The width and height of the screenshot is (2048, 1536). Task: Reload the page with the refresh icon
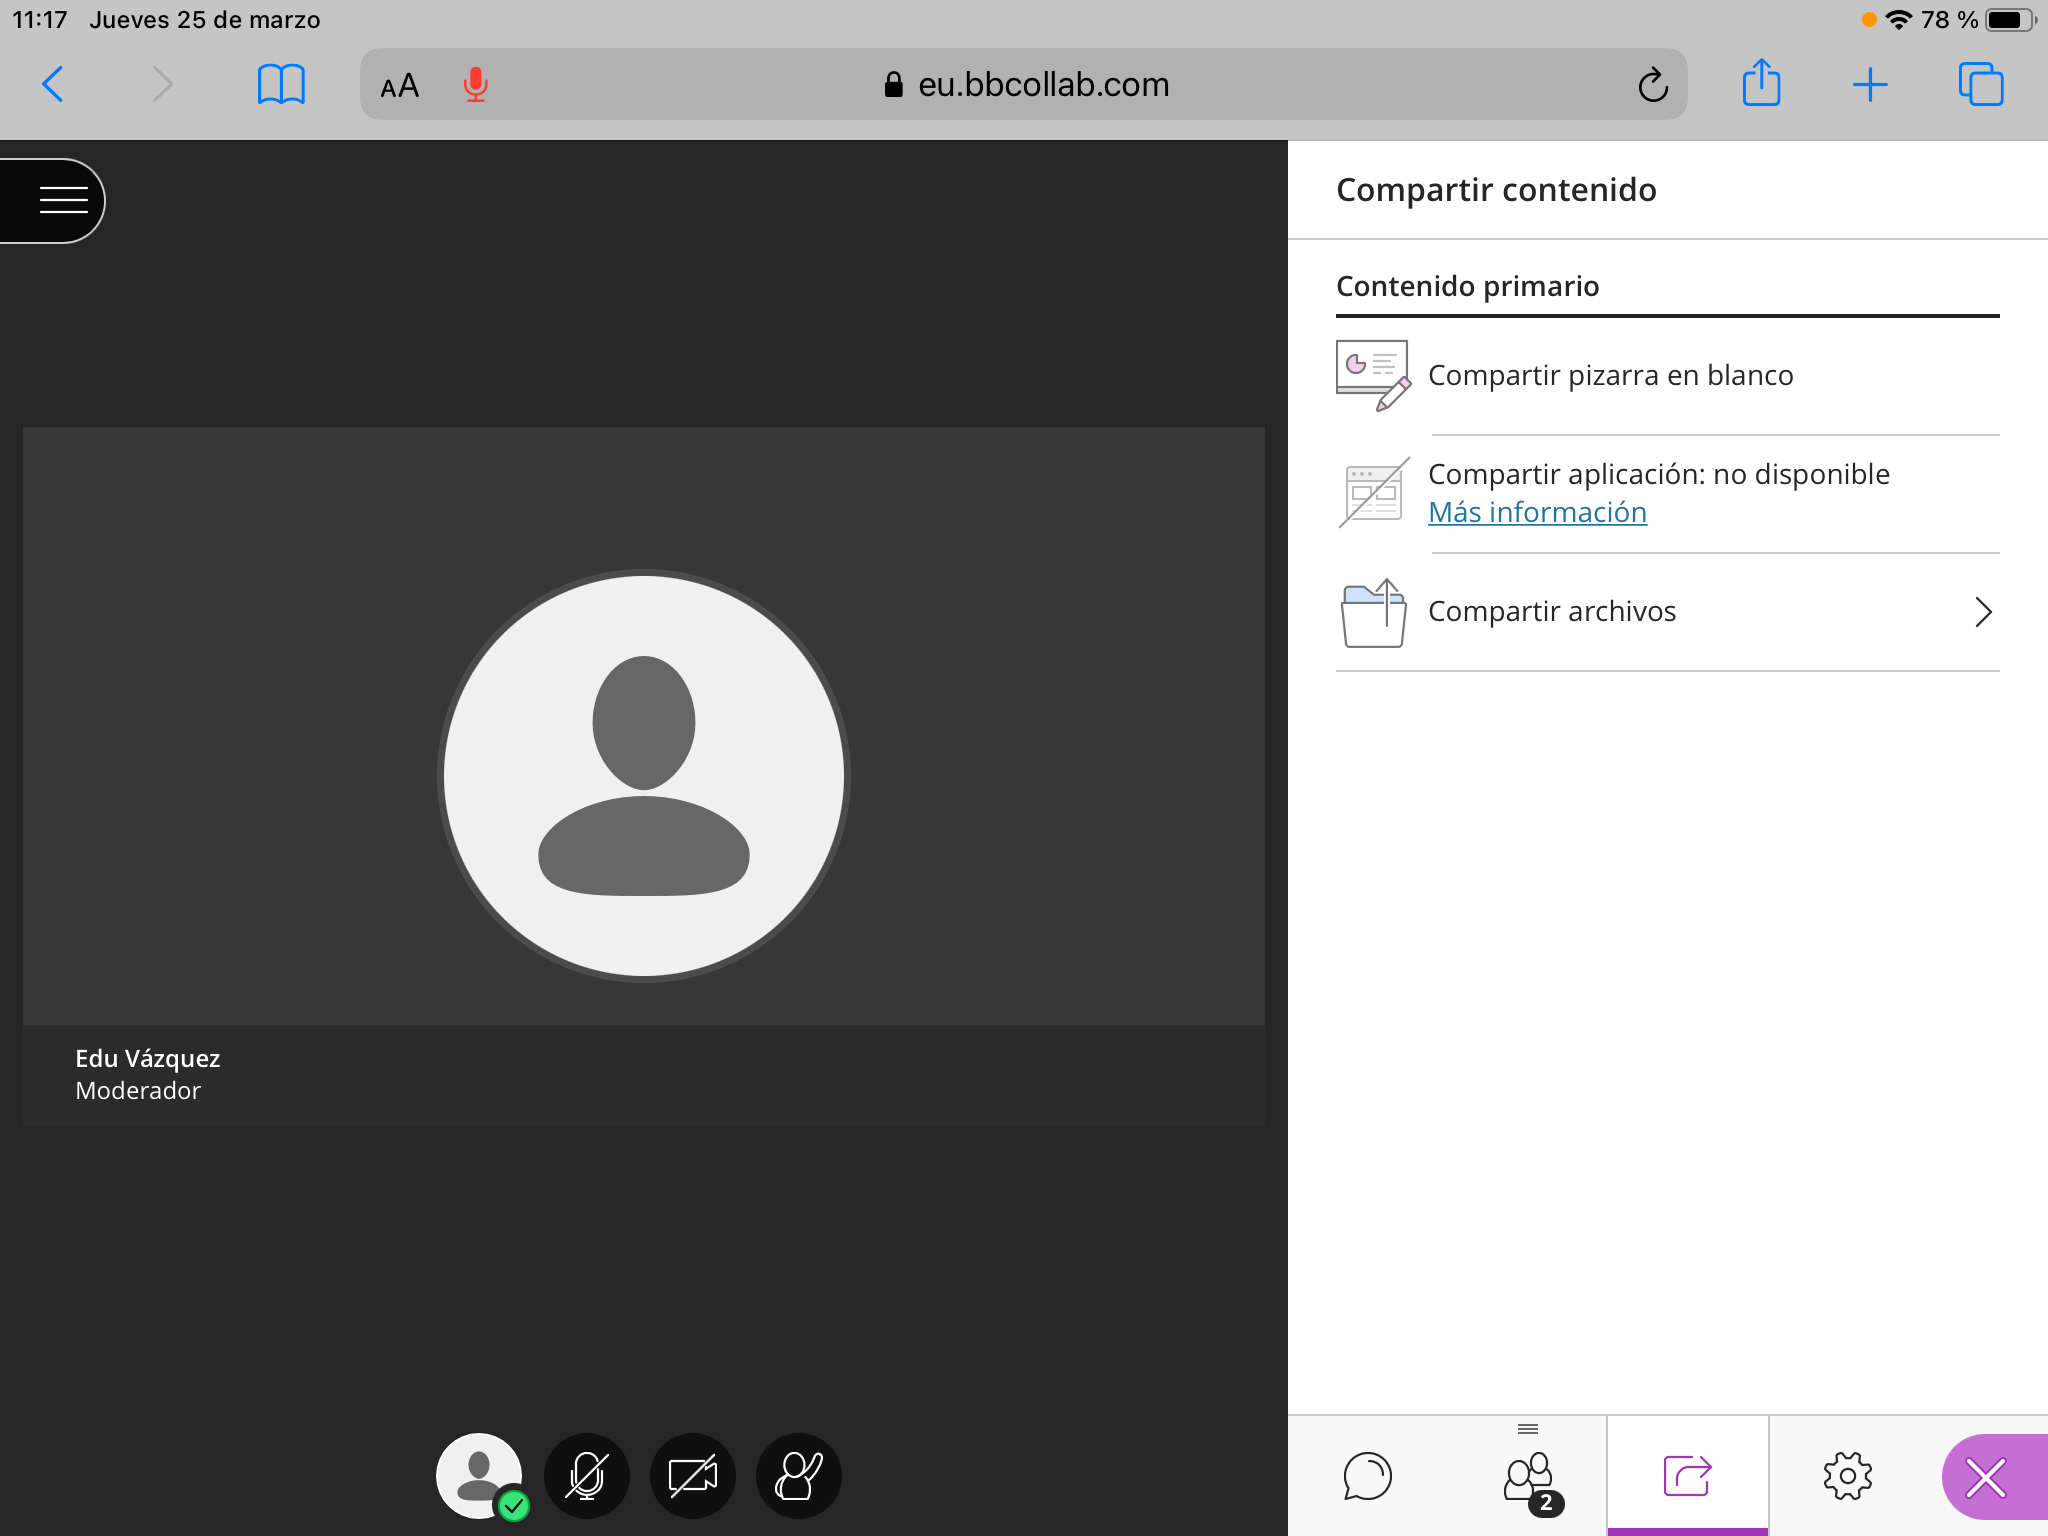point(1653,85)
